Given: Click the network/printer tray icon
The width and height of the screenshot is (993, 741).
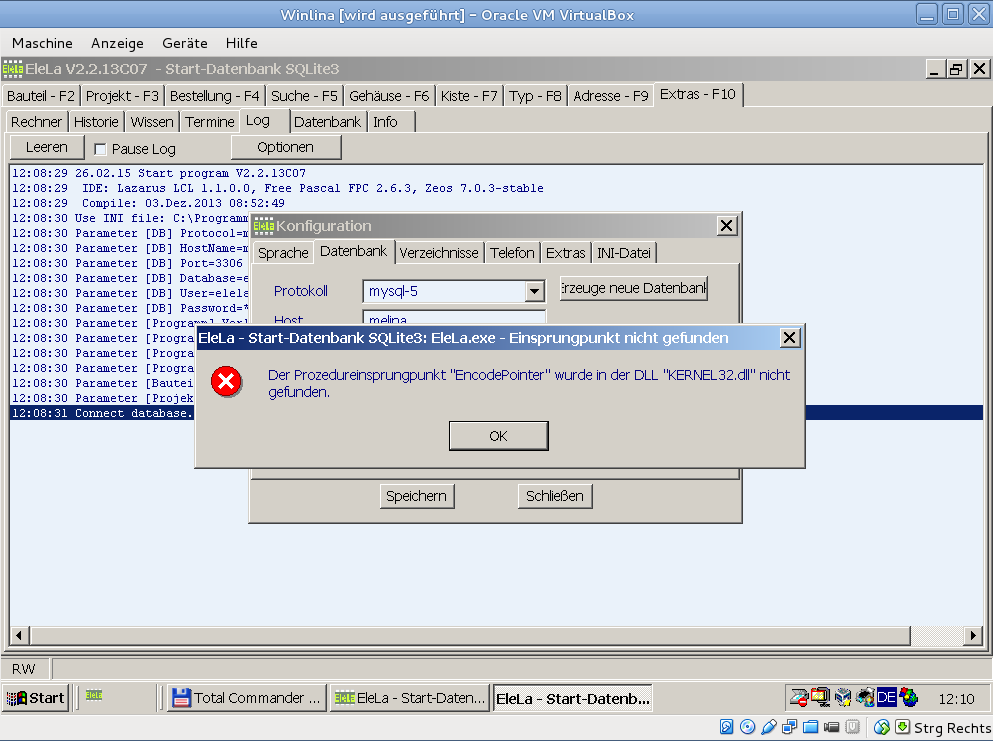Looking at the screenshot, I should tap(864, 697).
